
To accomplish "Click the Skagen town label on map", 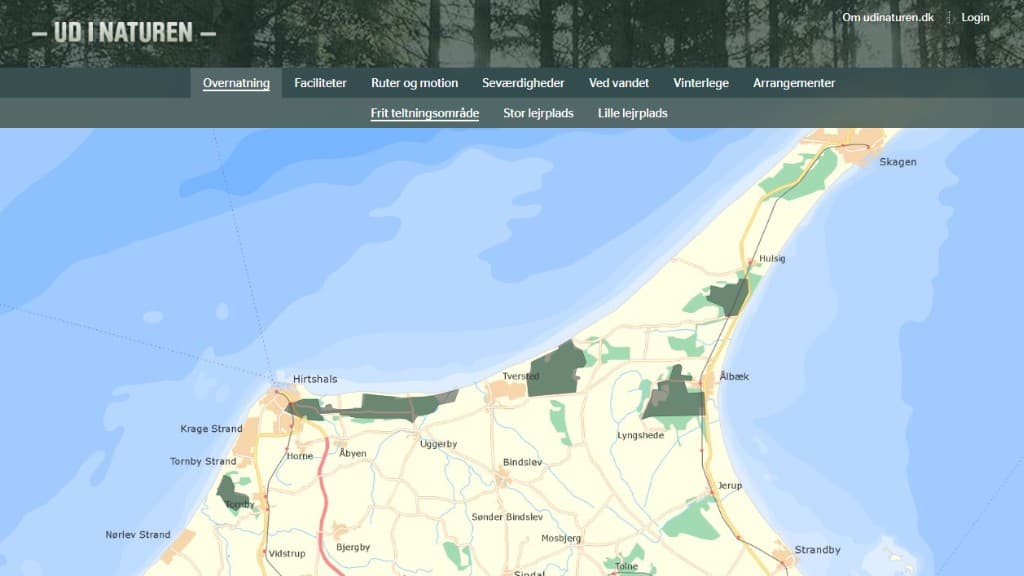I will click(x=897, y=162).
